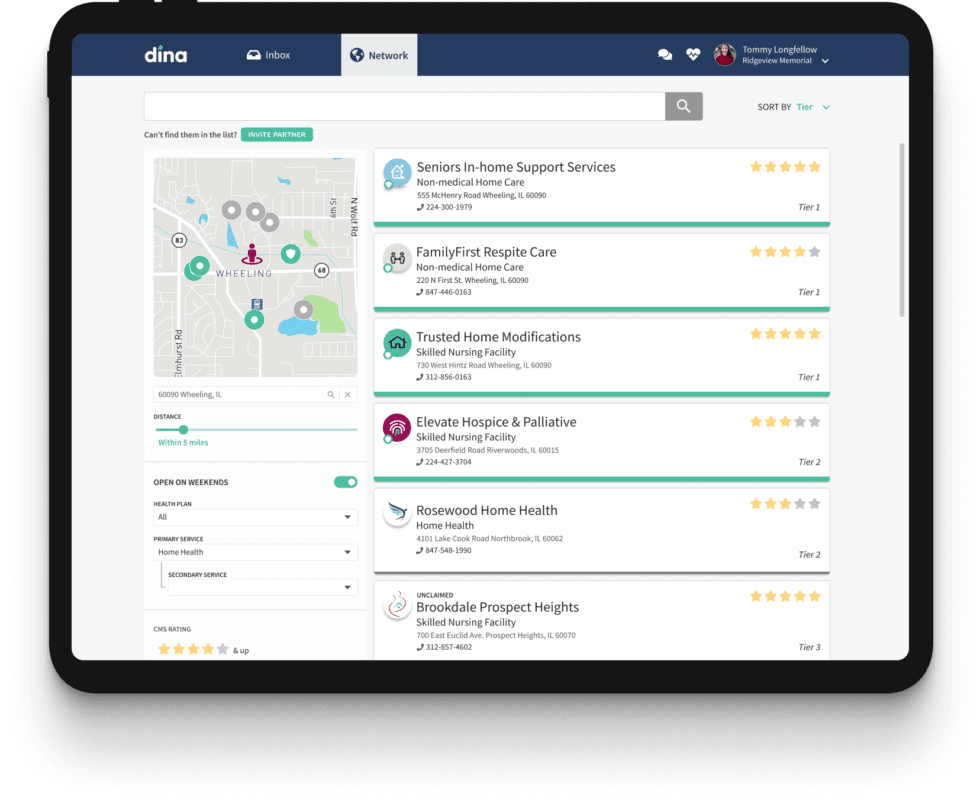Clear the 60090 Wheeling location field
This screenshot has height=800, width=980.
coord(347,394)
